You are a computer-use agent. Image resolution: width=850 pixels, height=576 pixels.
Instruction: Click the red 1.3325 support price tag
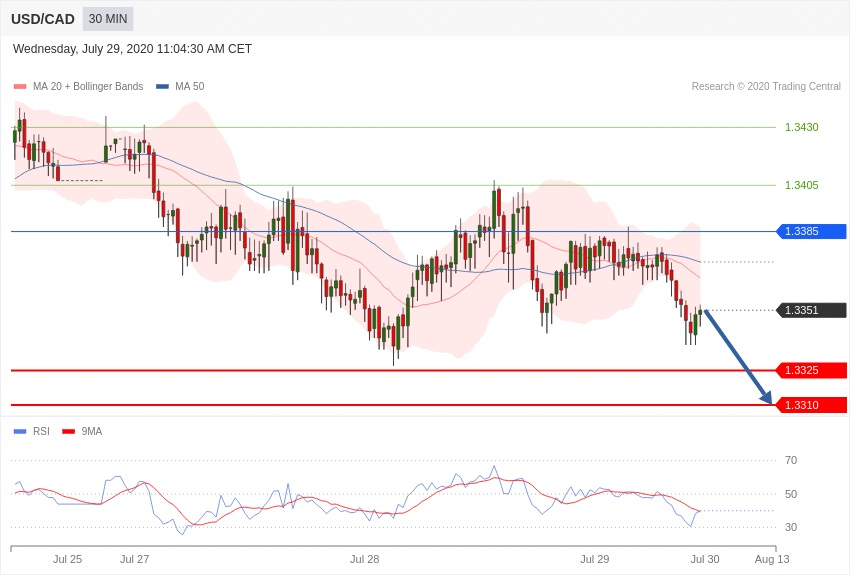click(812, 371)
